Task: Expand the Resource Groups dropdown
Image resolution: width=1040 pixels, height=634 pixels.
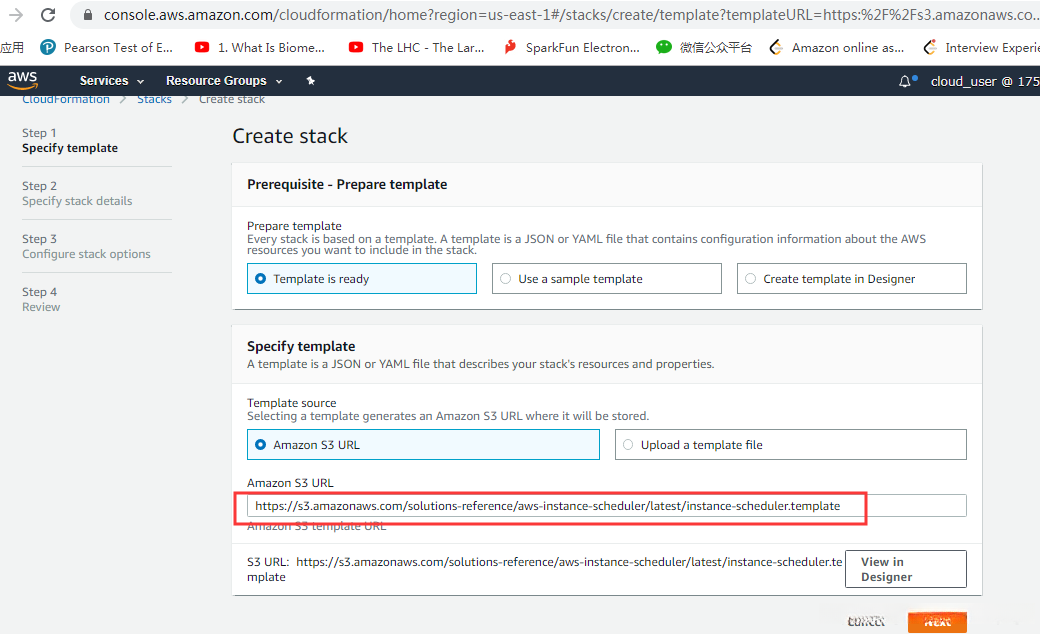Action: [224, 81]
